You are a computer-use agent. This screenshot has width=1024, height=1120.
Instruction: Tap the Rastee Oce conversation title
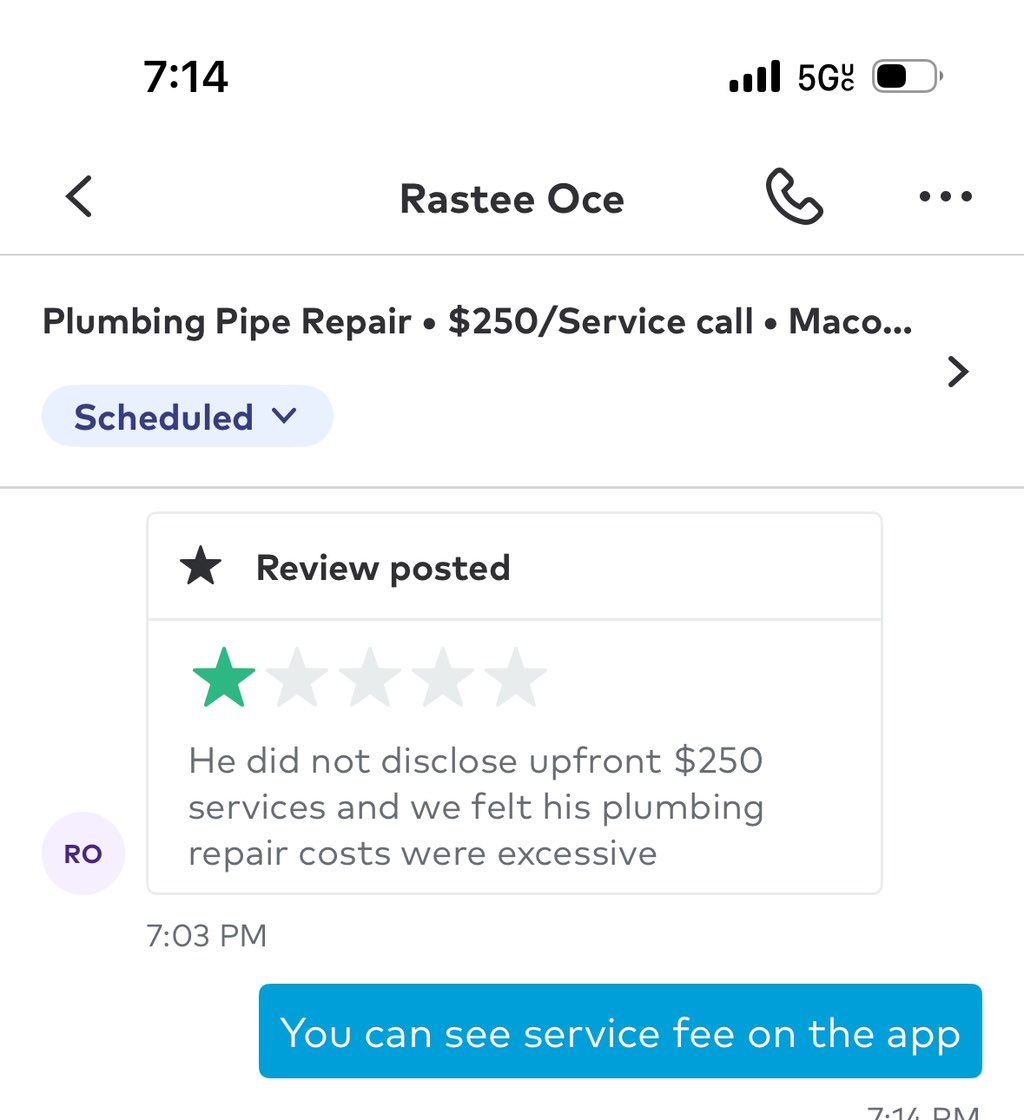coord(512,199)
